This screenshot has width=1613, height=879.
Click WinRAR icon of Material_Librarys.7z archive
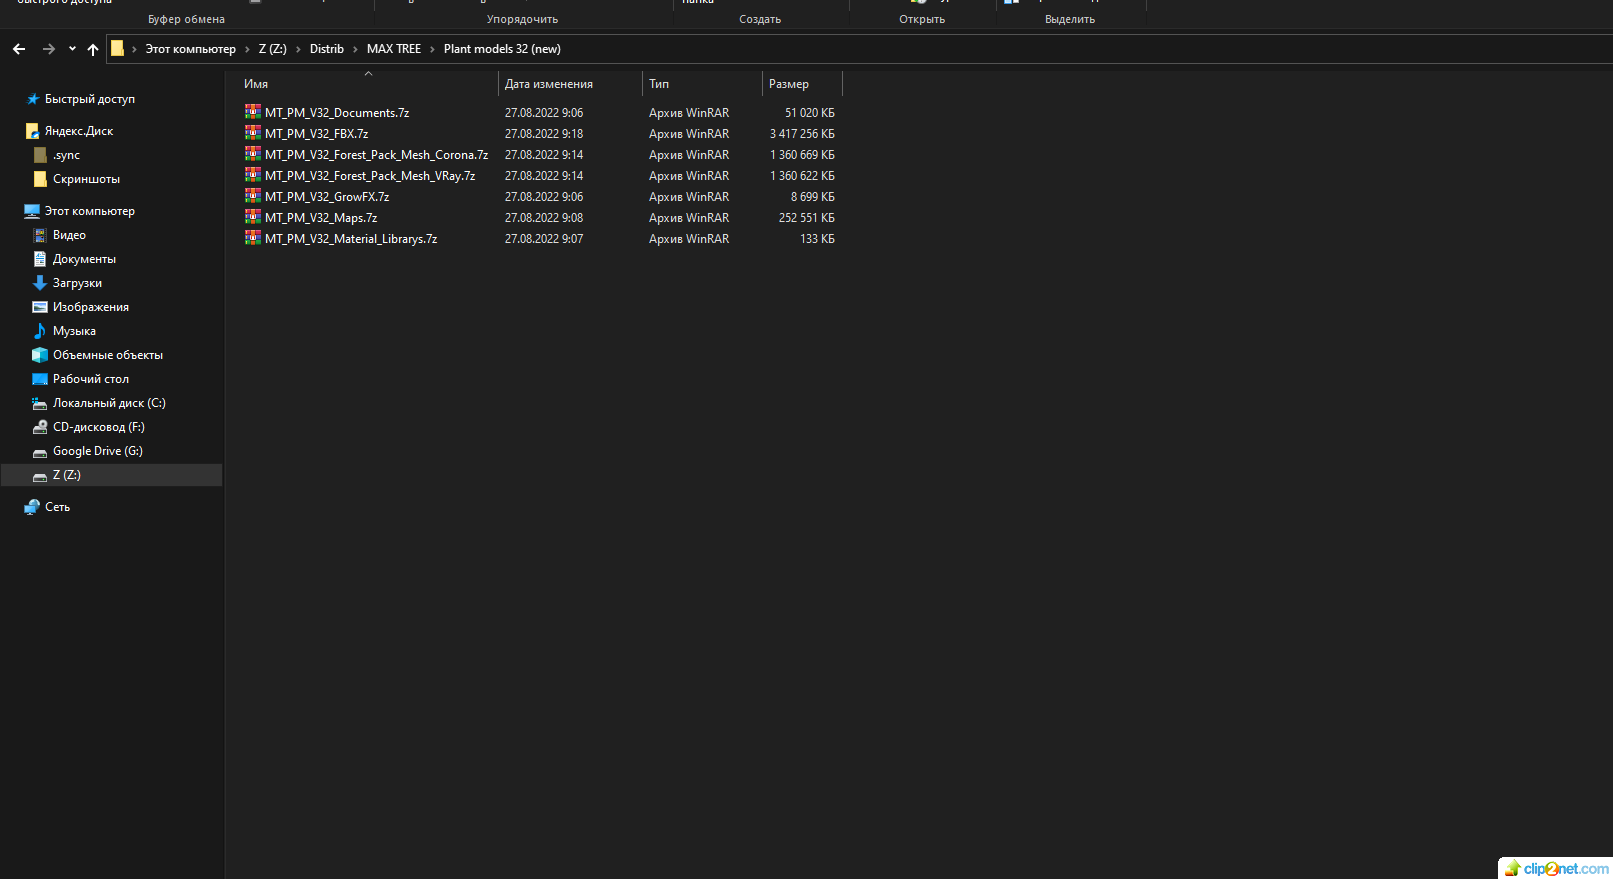coord(253,238)
